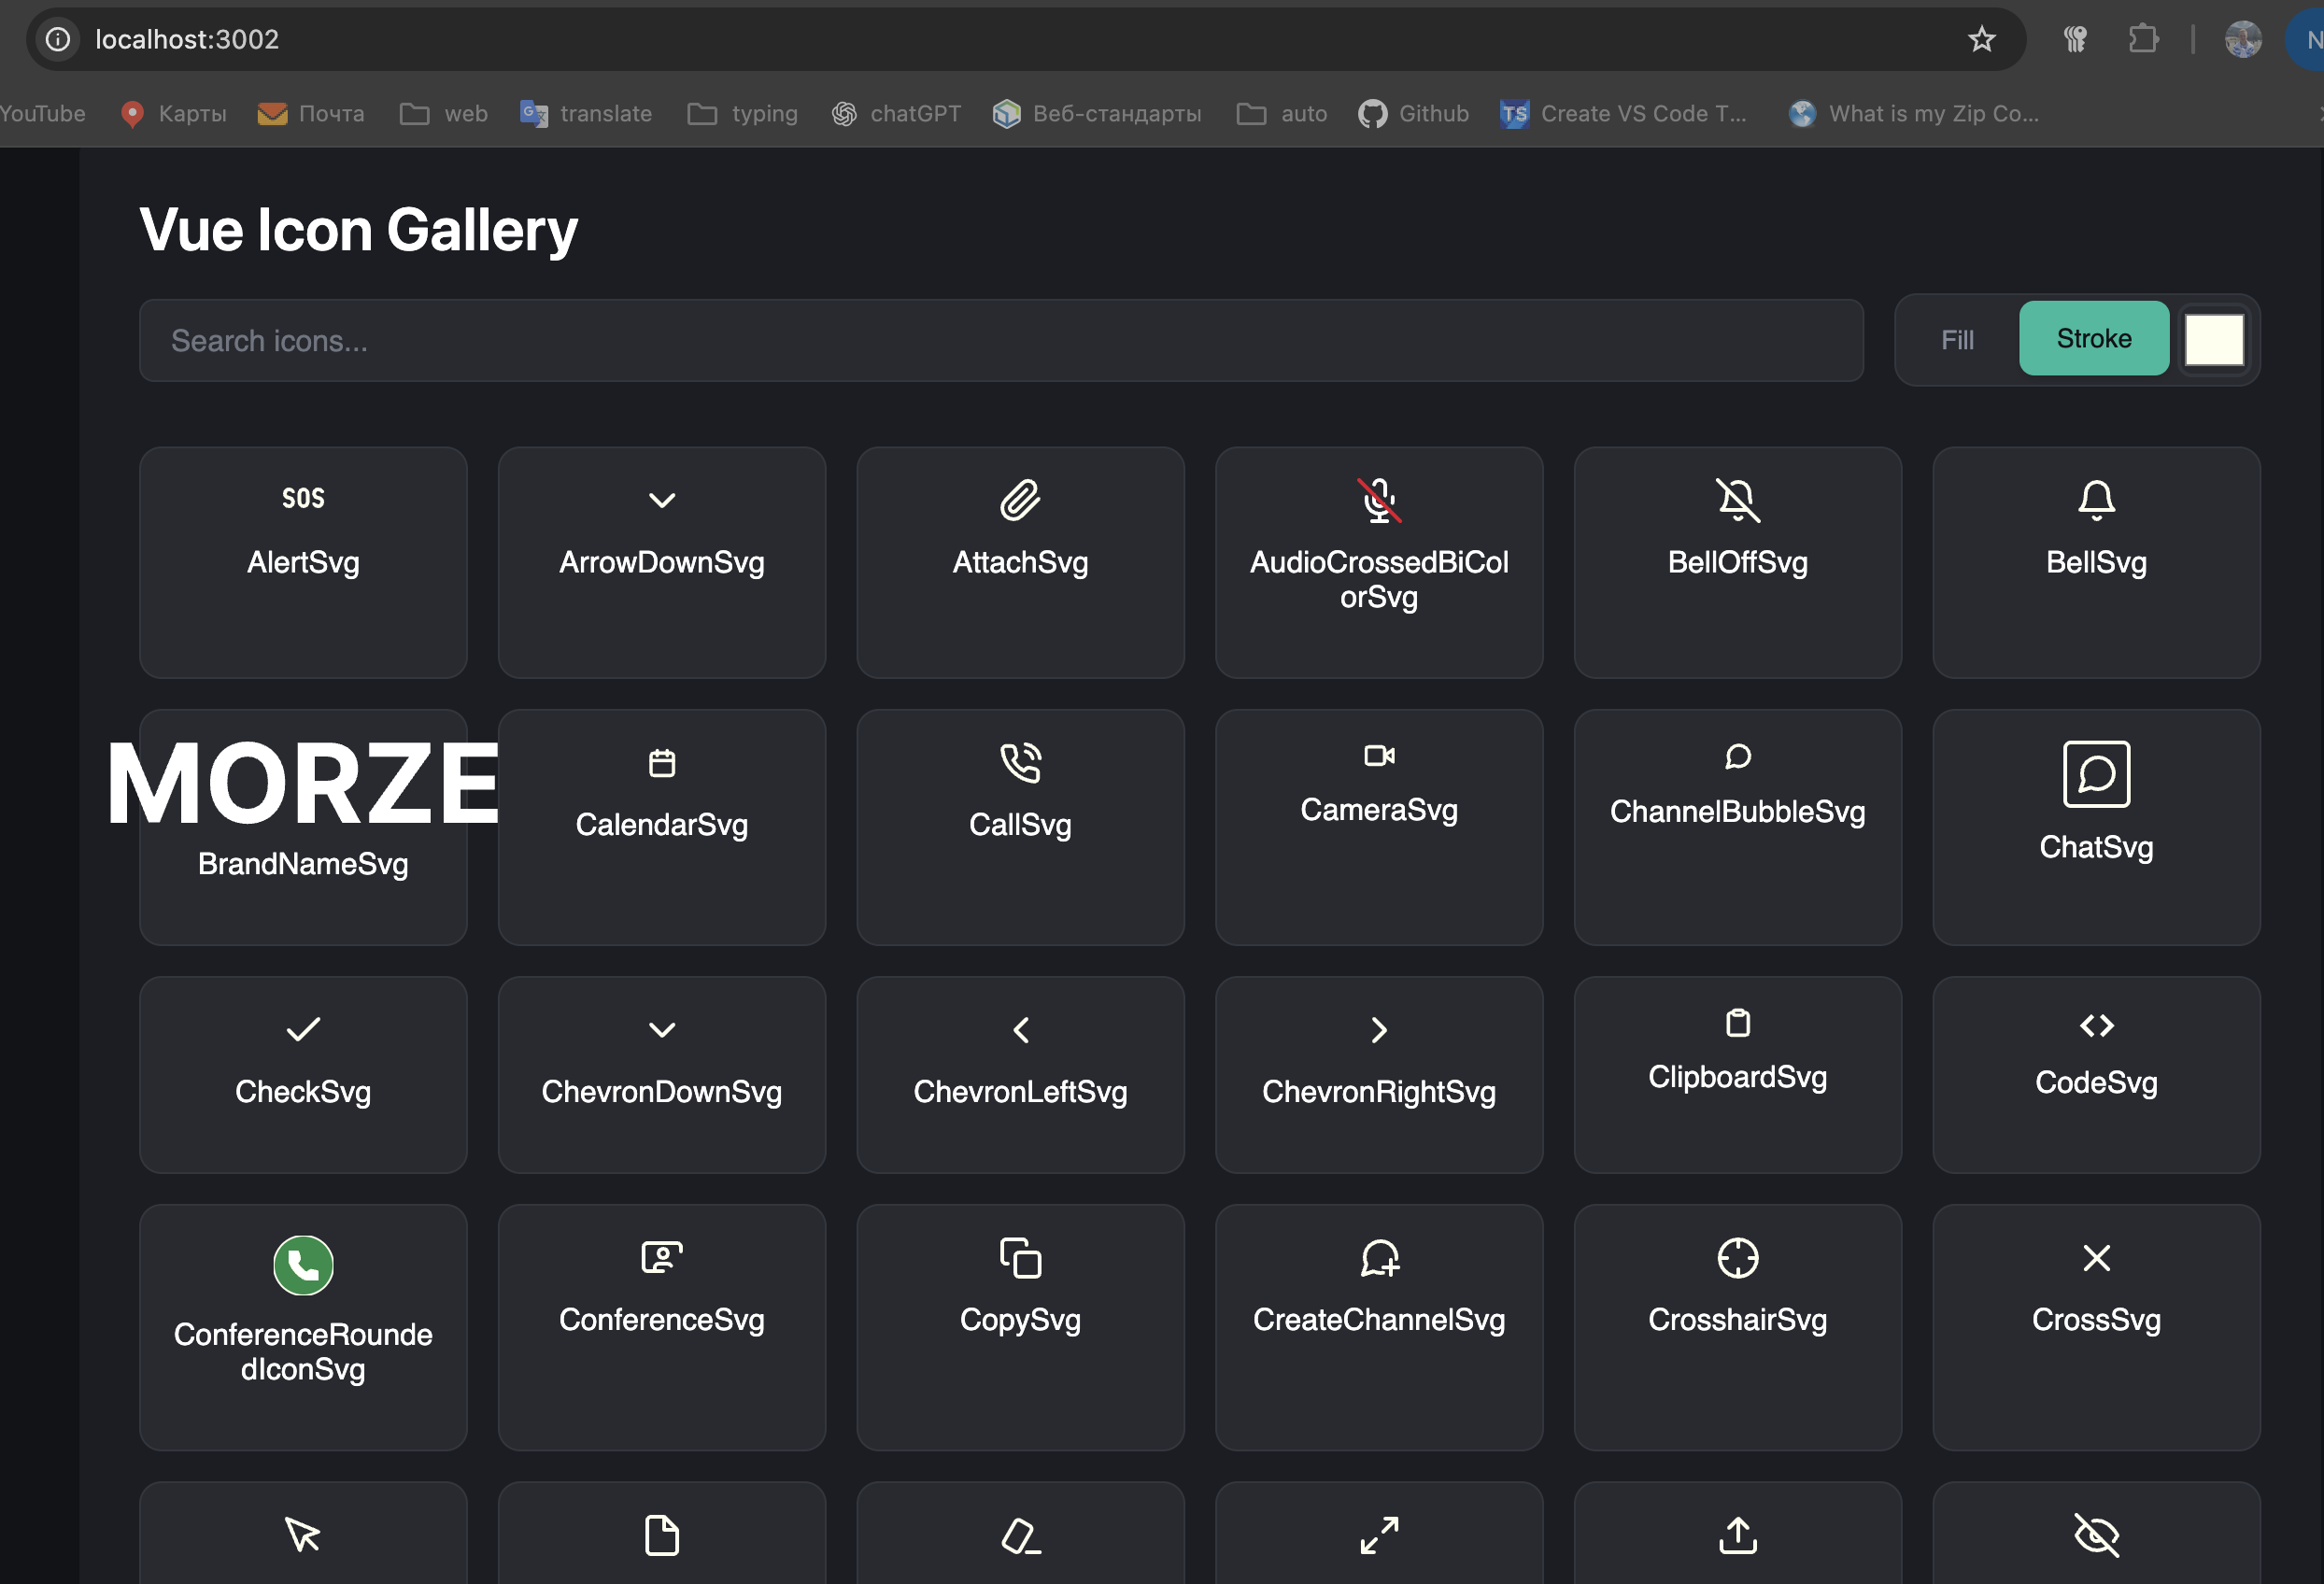Open the YouTube bookmark
Viewport: 2324px width, 1584px height.
pyautogui.click(x=43, y=114)
